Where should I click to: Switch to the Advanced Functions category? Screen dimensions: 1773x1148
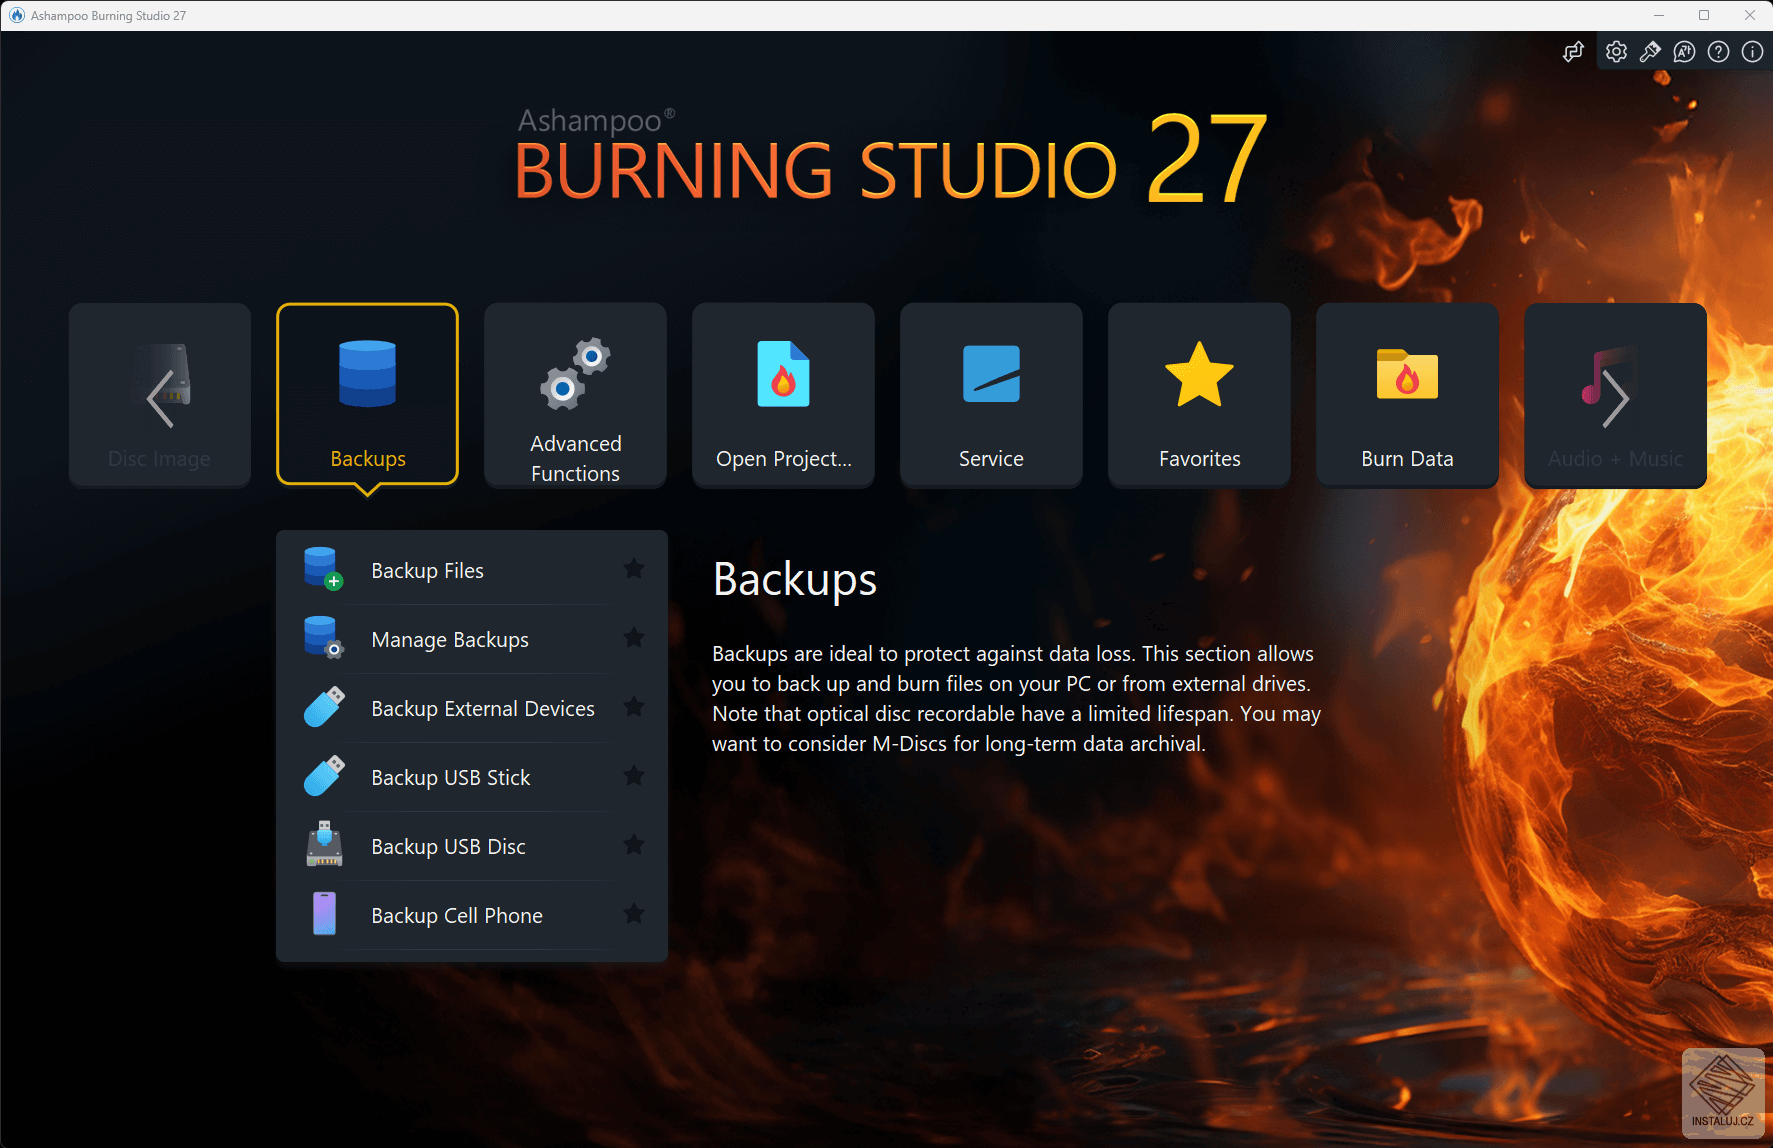575,395
